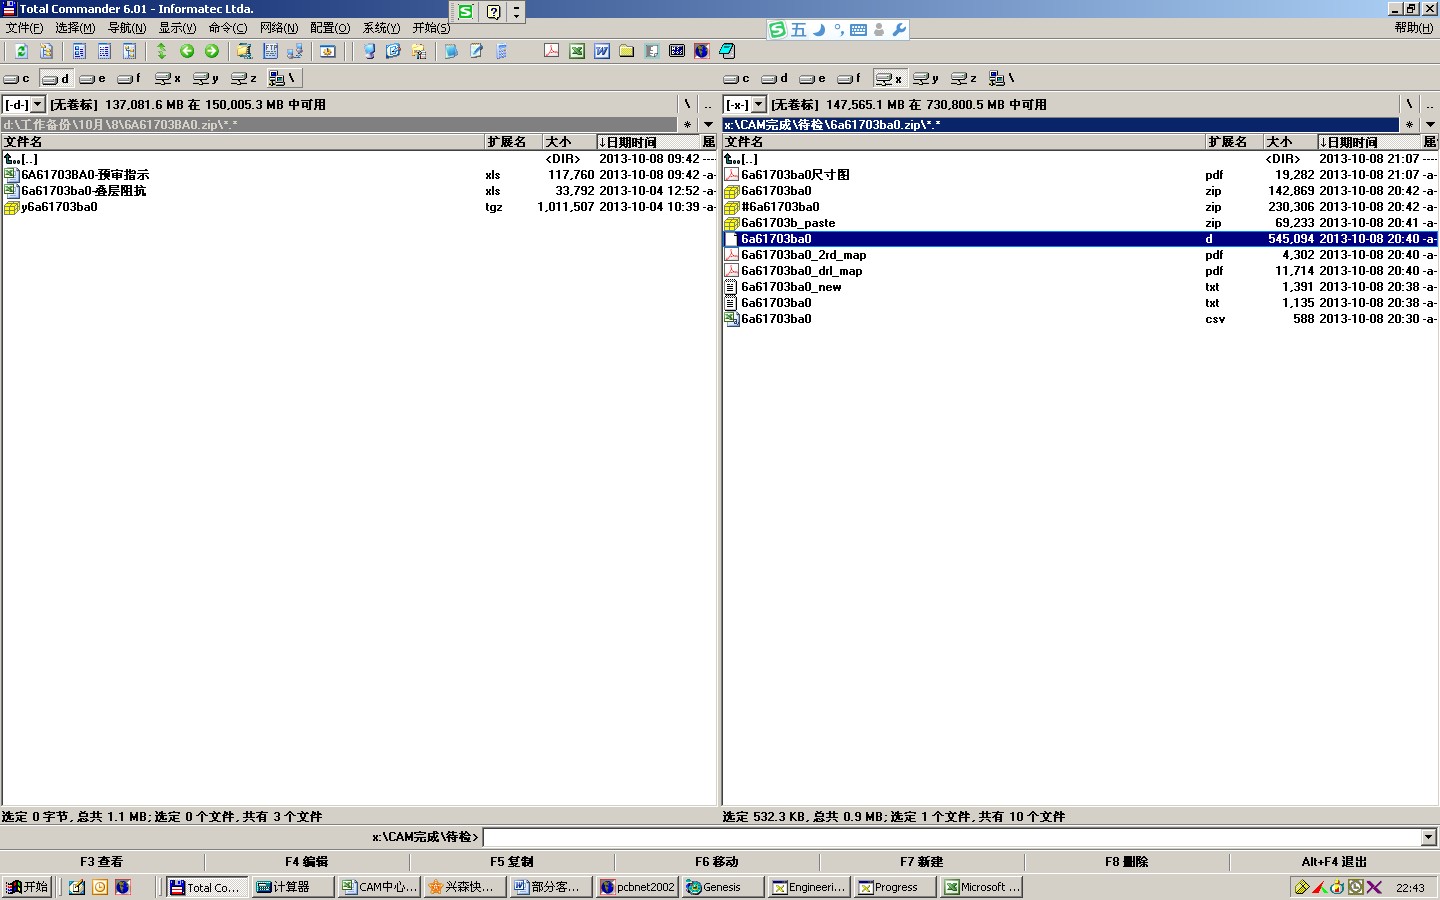Click the command line input field
The width and height of the screenshot is (1440, 900).
951,837
